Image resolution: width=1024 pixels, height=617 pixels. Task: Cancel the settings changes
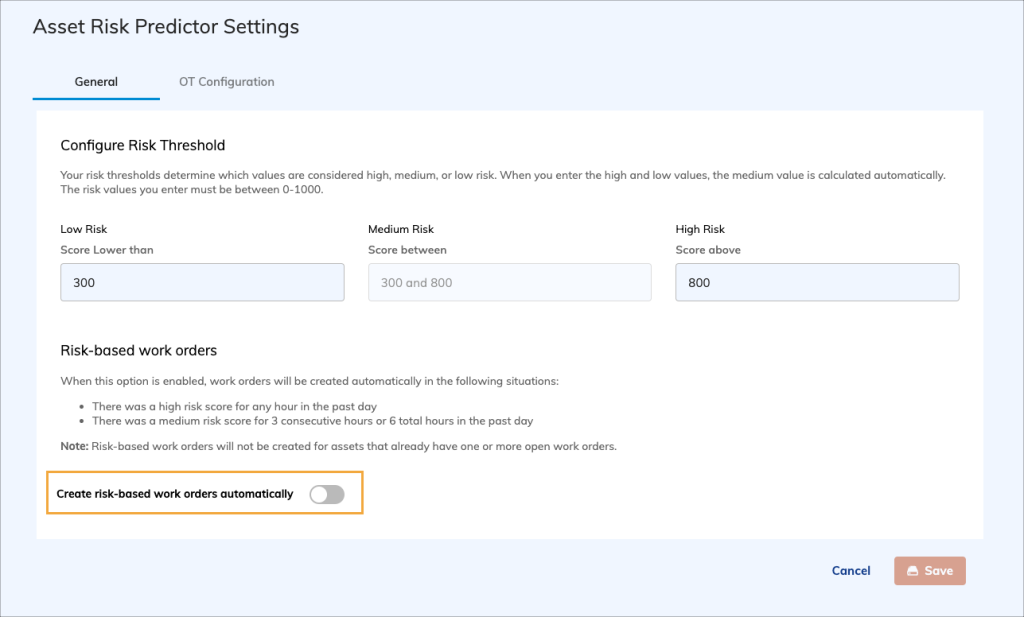click(x=851, y=571)
